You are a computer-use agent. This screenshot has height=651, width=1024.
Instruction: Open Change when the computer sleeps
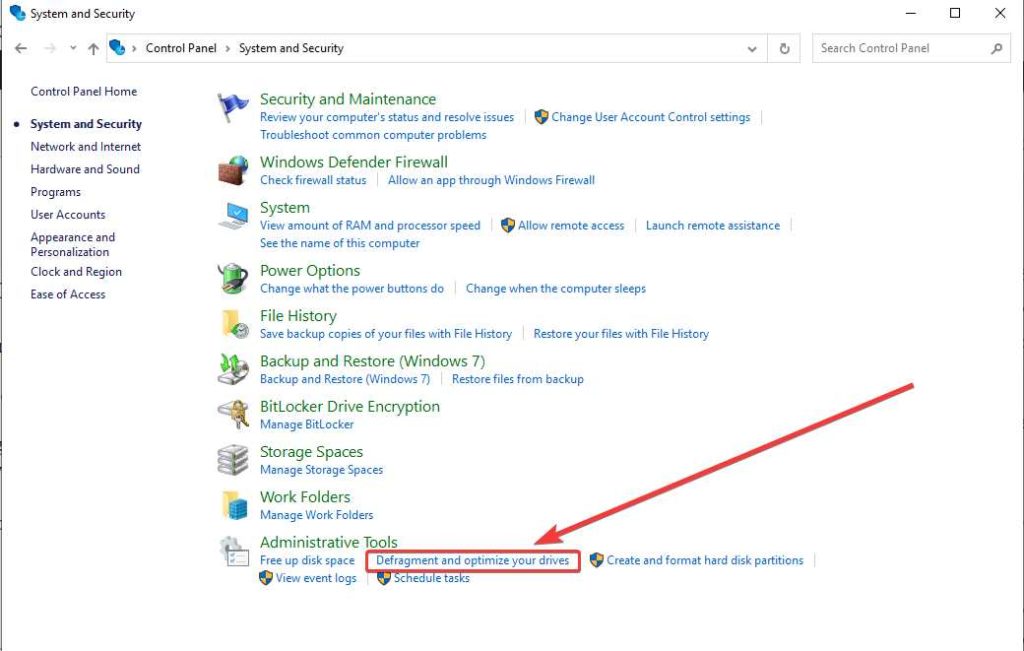click(556, 289)
